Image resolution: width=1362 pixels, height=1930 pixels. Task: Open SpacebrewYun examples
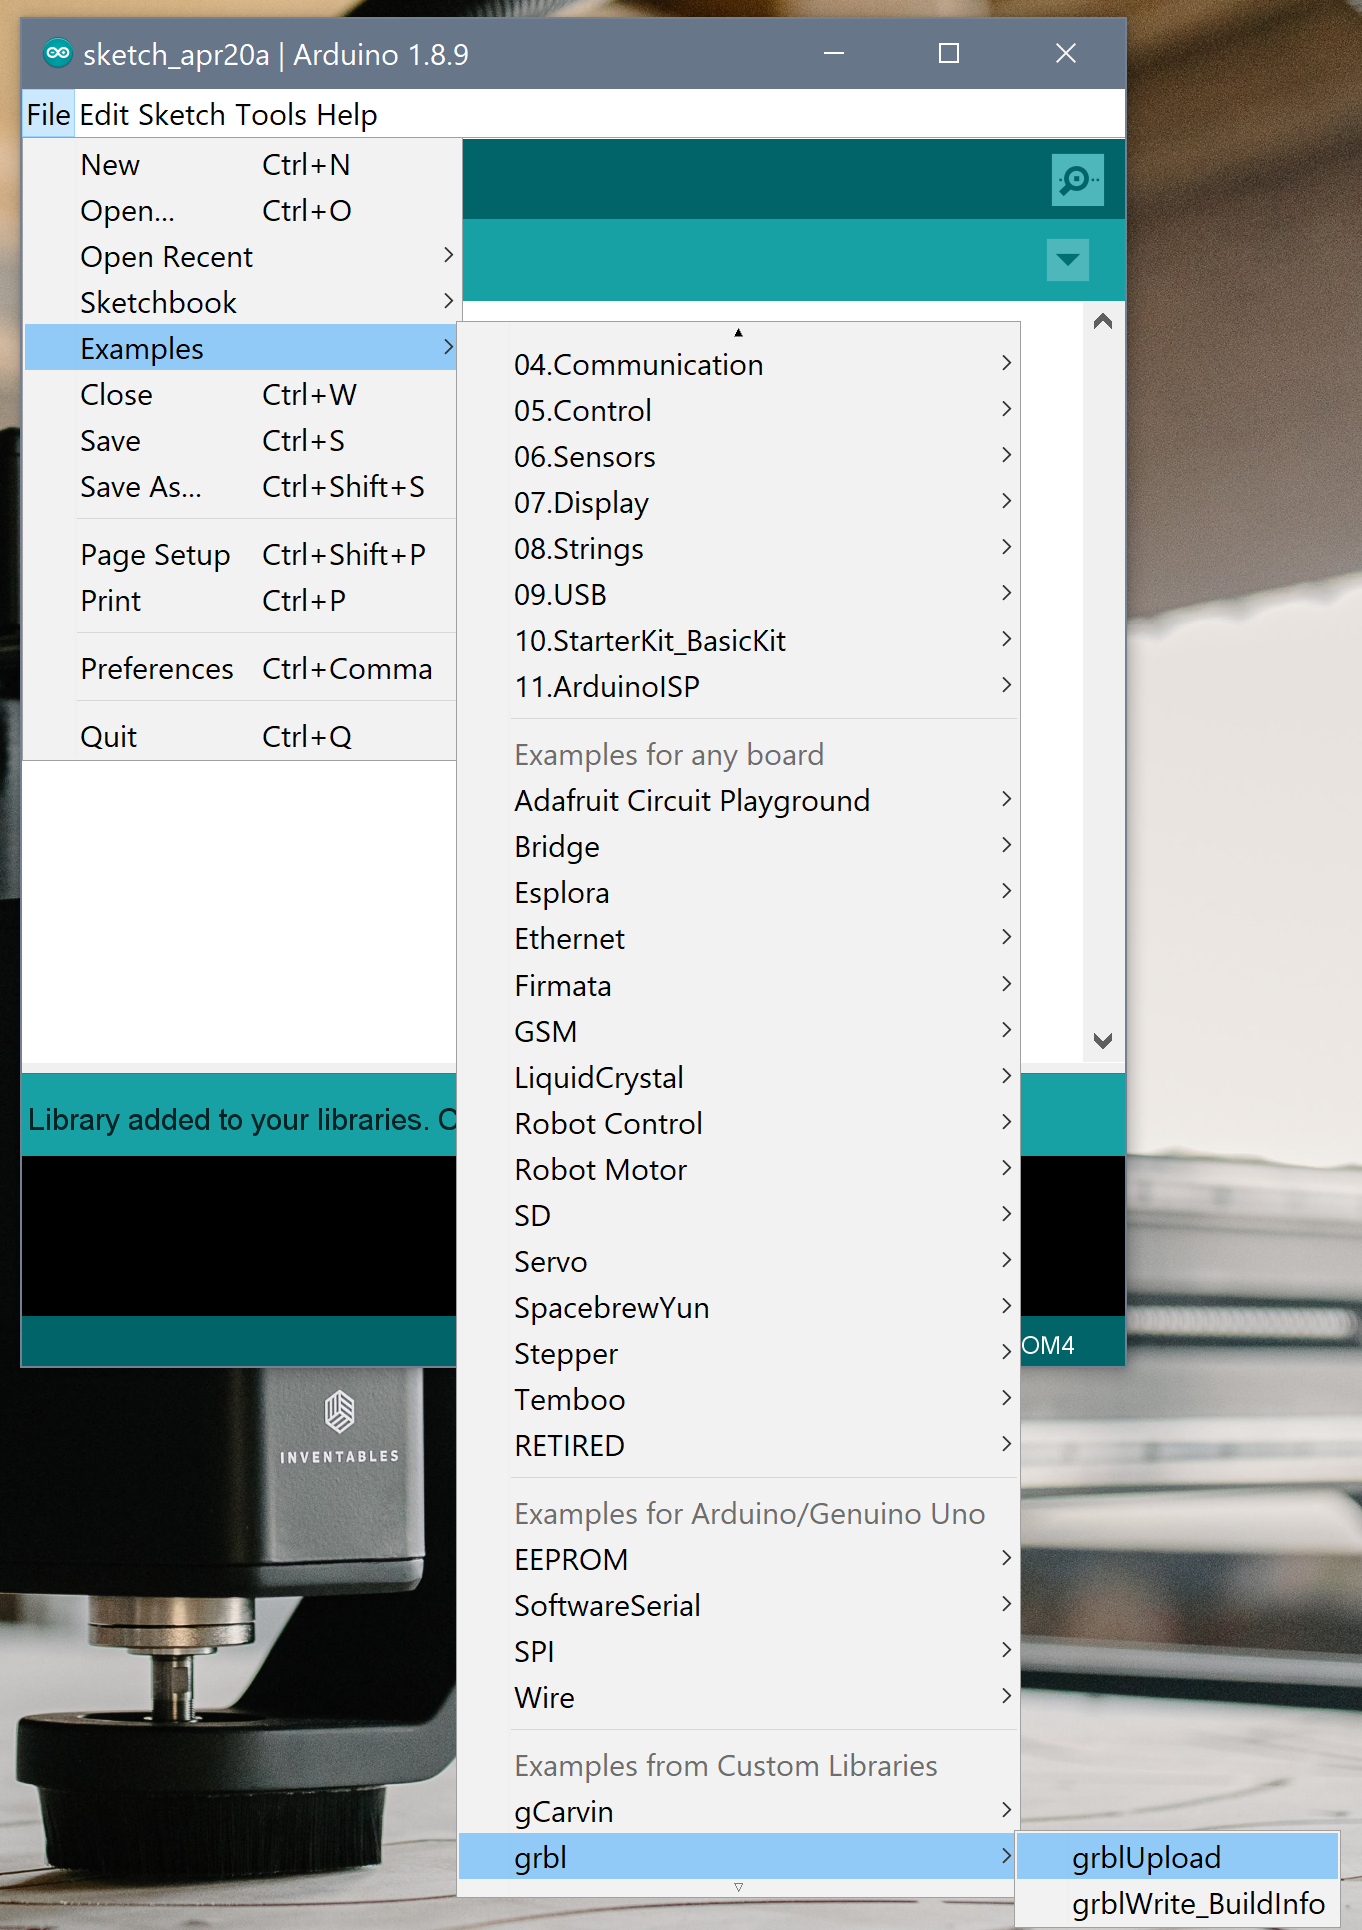click(738, 1308)
